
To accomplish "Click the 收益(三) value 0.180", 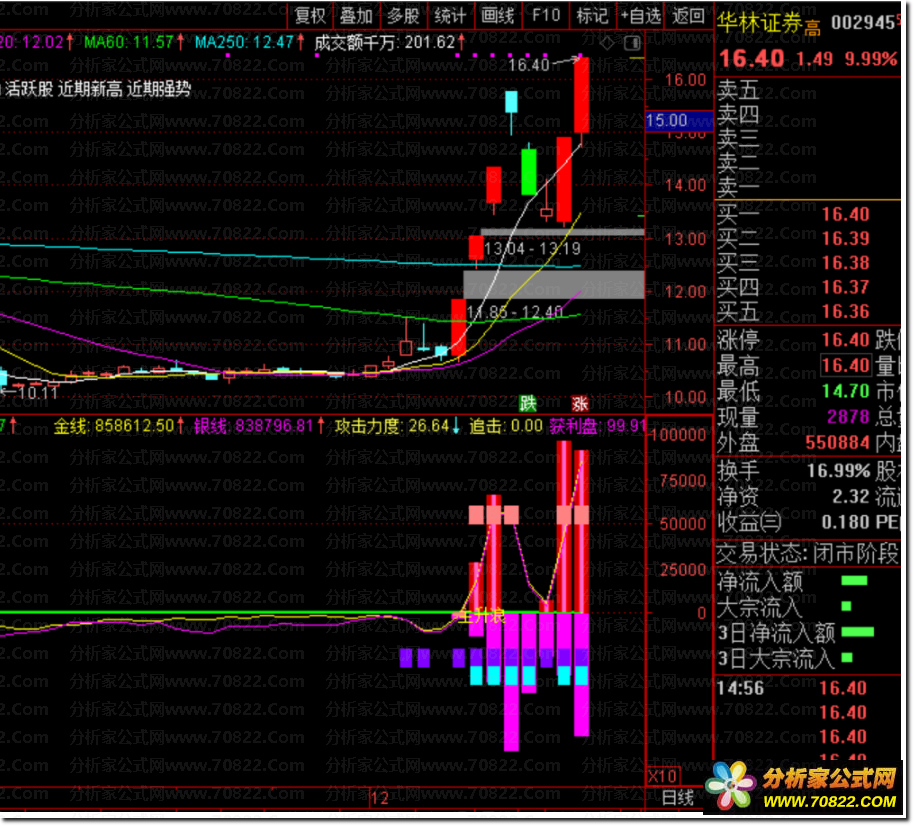I will click(x=846, y=522).
